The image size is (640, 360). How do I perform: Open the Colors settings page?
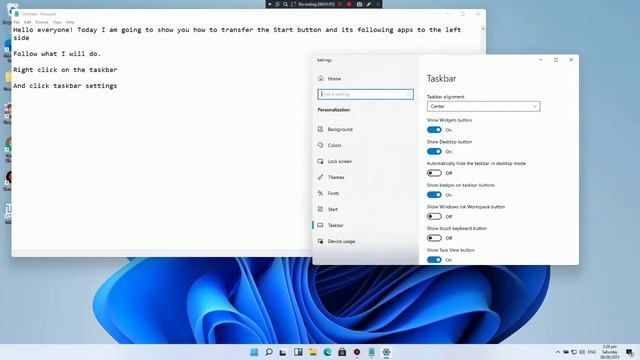click(334, 145)
